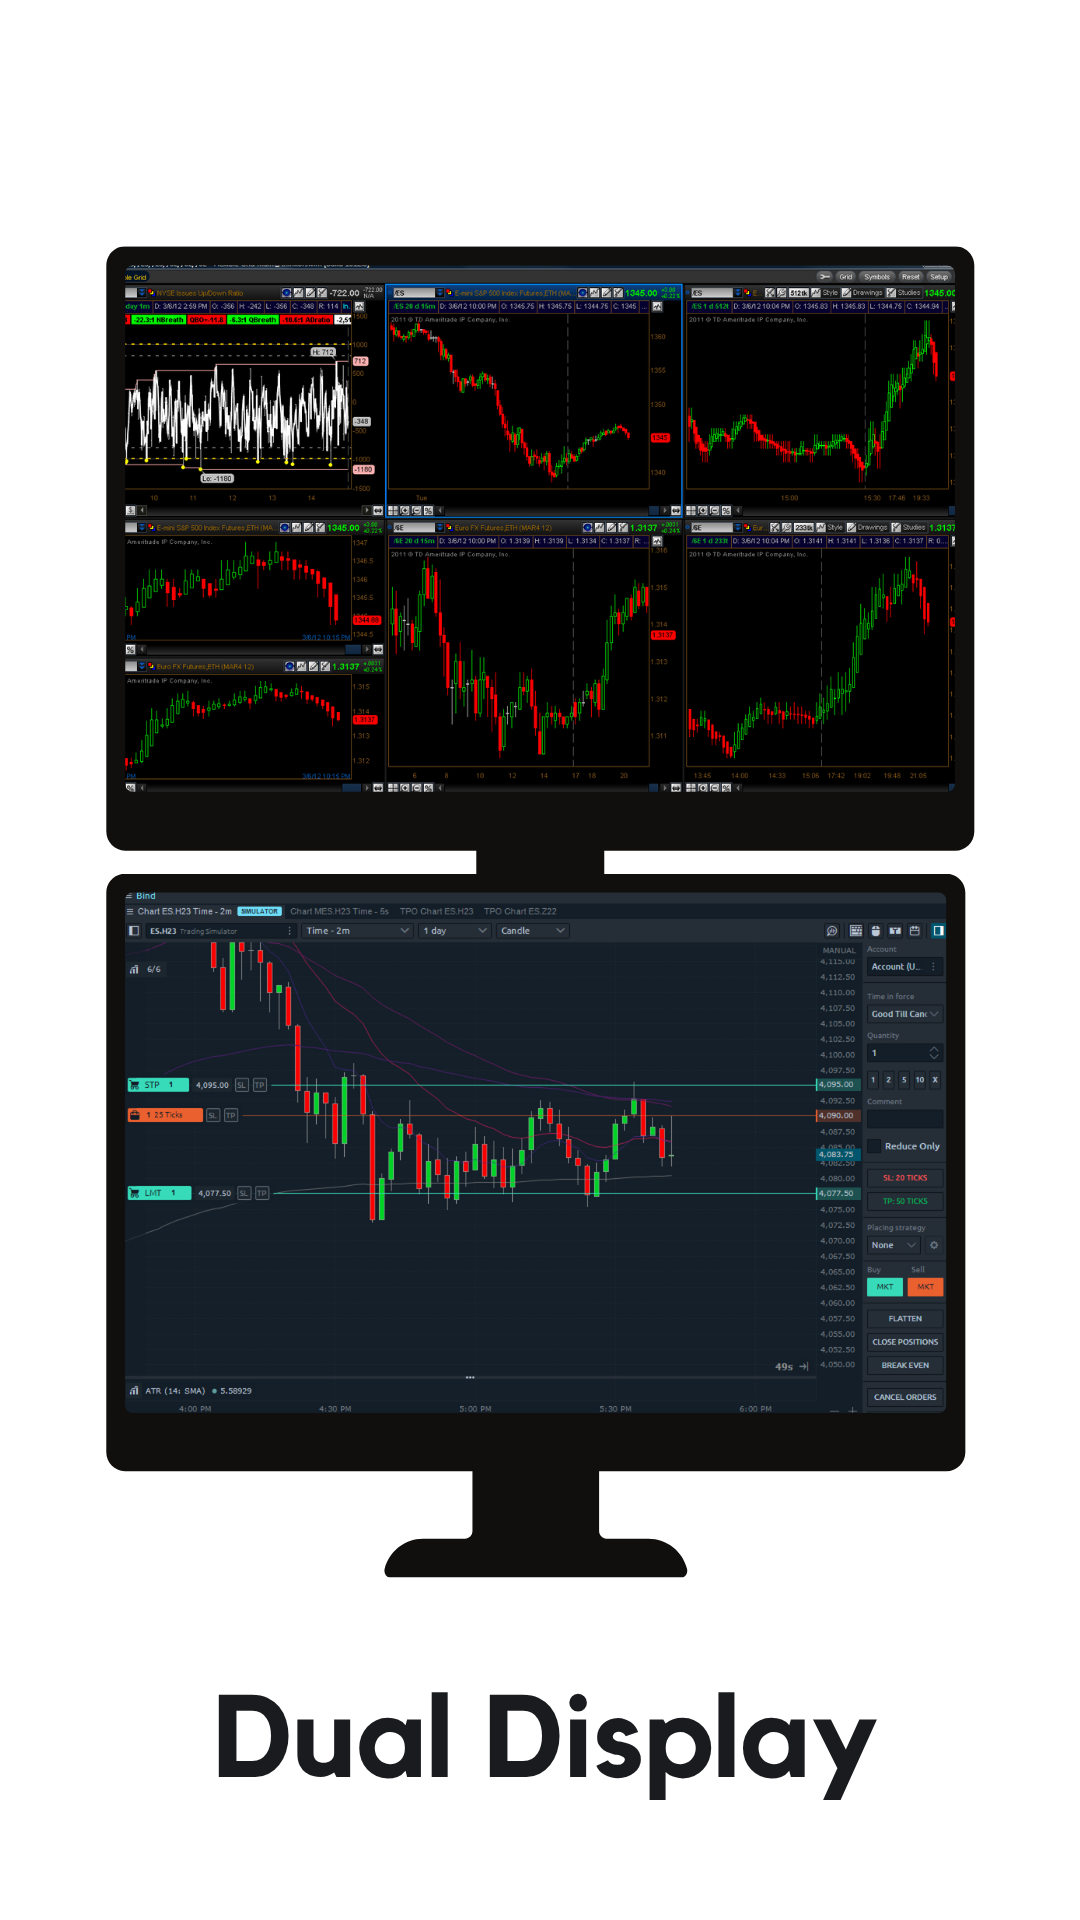Screen dimensions: 1080x1920
Task: Click the FLATTEN button
Action: pyautogui.click(x=905, y=1319)
